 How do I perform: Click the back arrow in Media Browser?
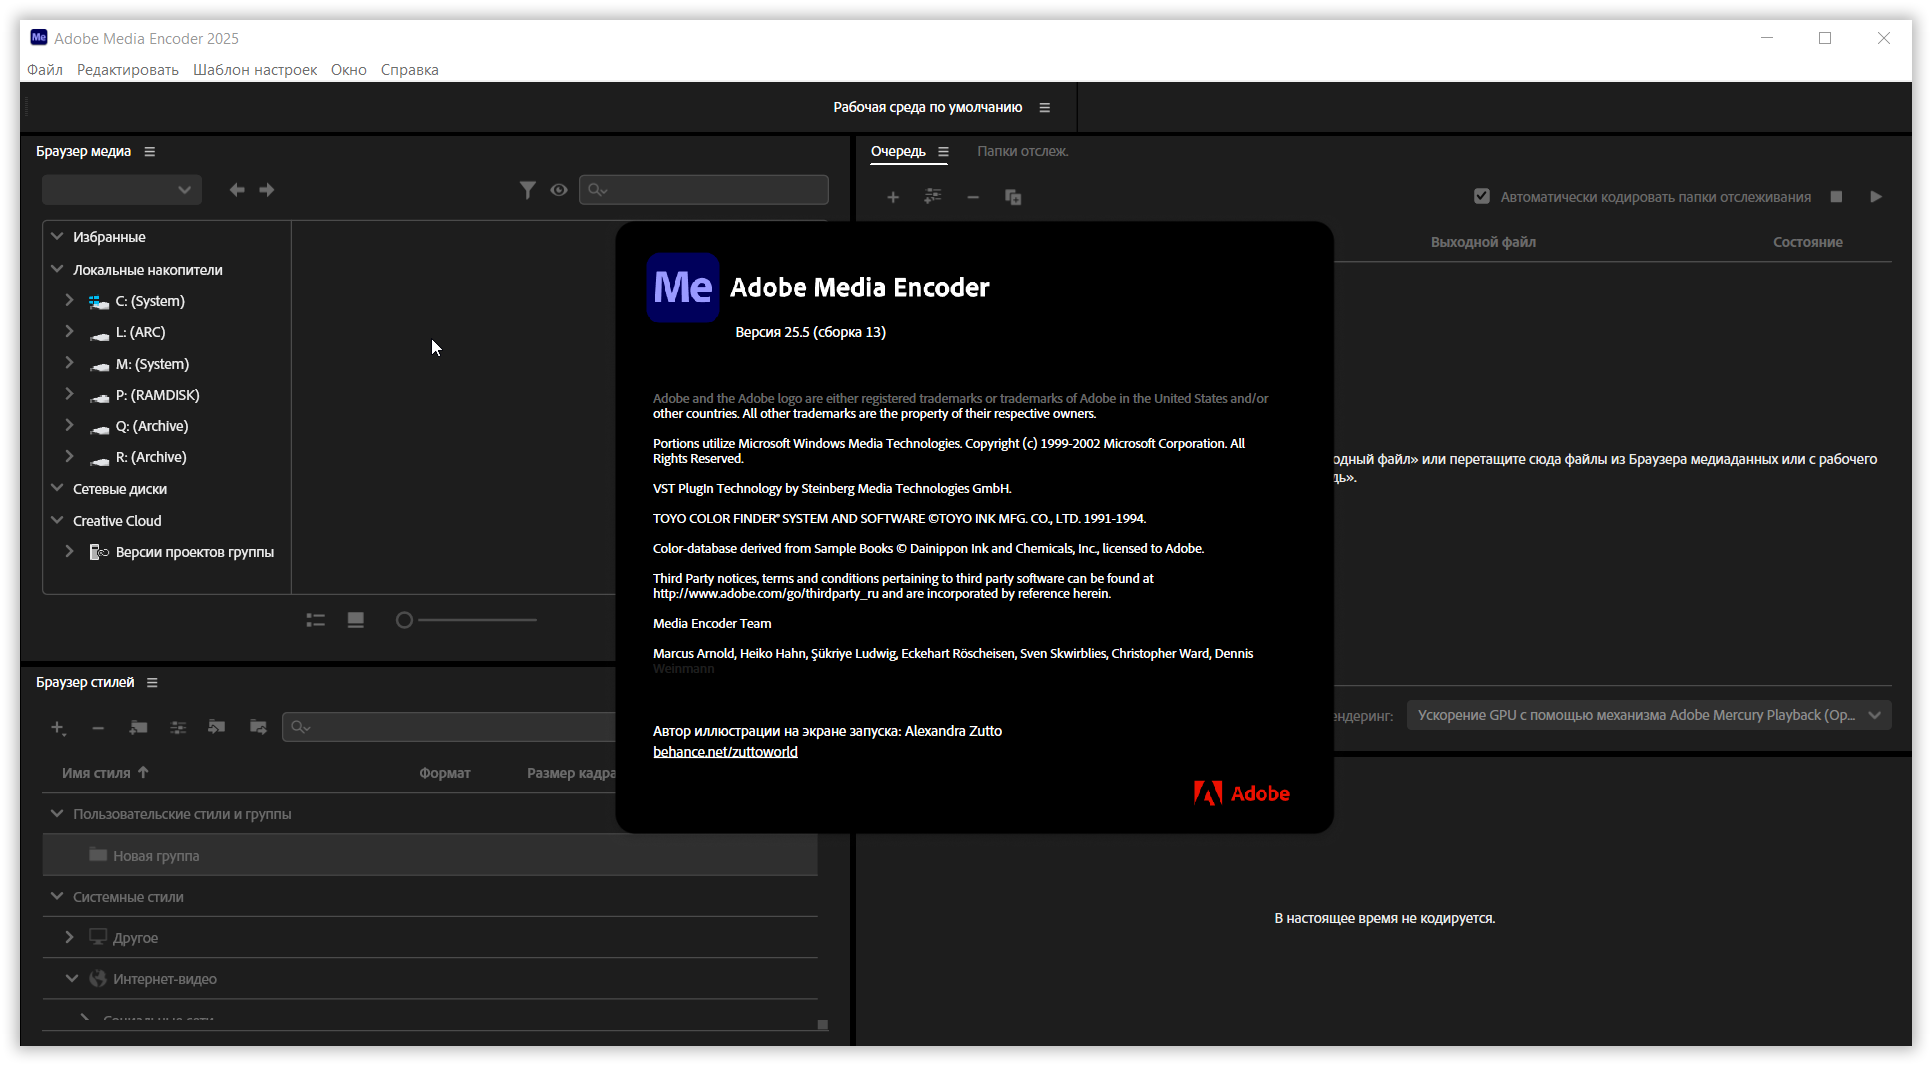click(237, 190)
